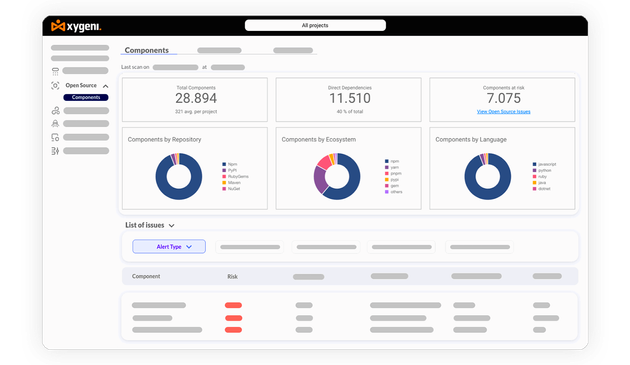Toggle gem legend entry in Ecosystem chart
630x365 pixels.
pos(392,186)
